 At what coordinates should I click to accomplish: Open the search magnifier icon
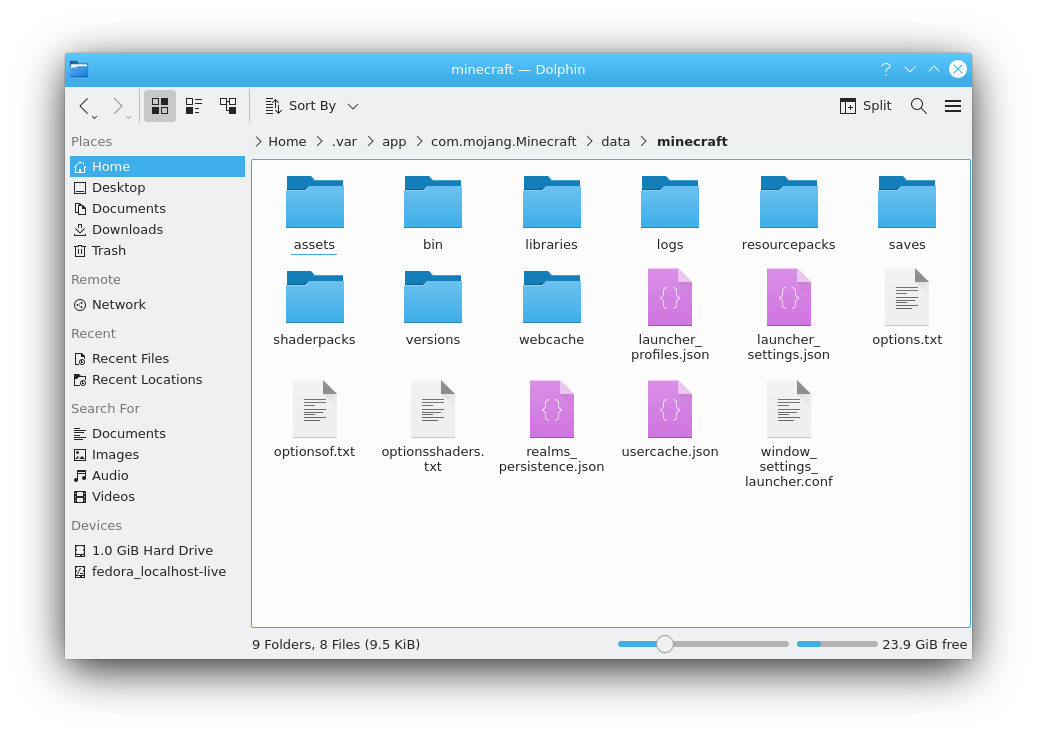(x=918, y=106)
